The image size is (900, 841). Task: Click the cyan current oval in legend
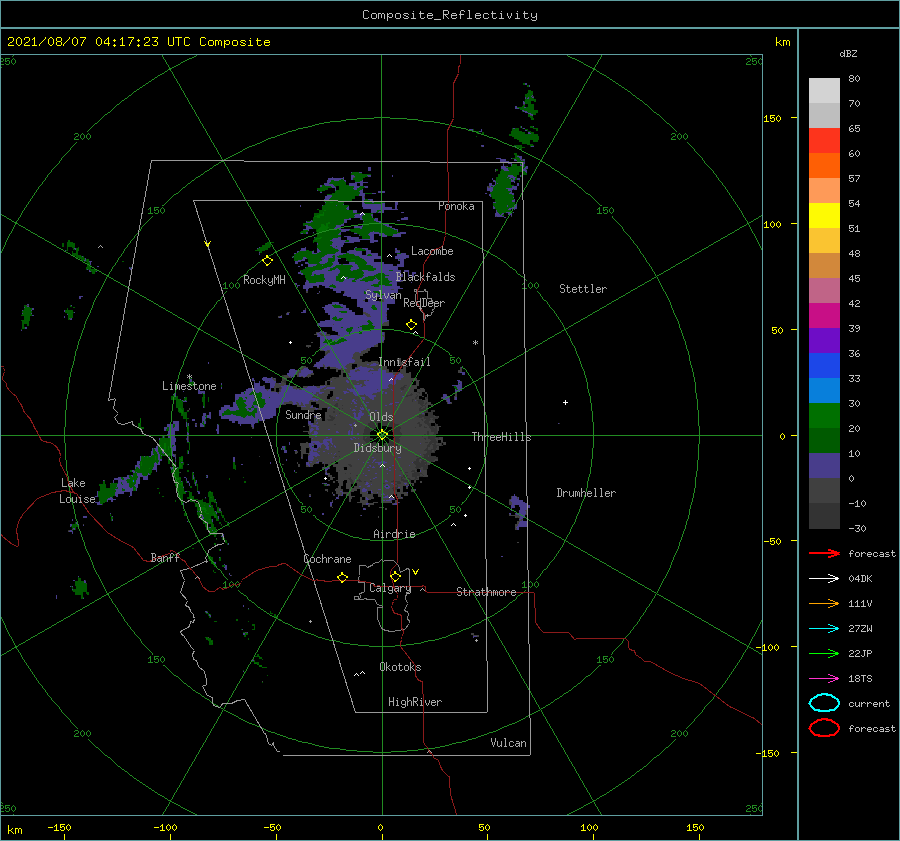coord(824,703)
